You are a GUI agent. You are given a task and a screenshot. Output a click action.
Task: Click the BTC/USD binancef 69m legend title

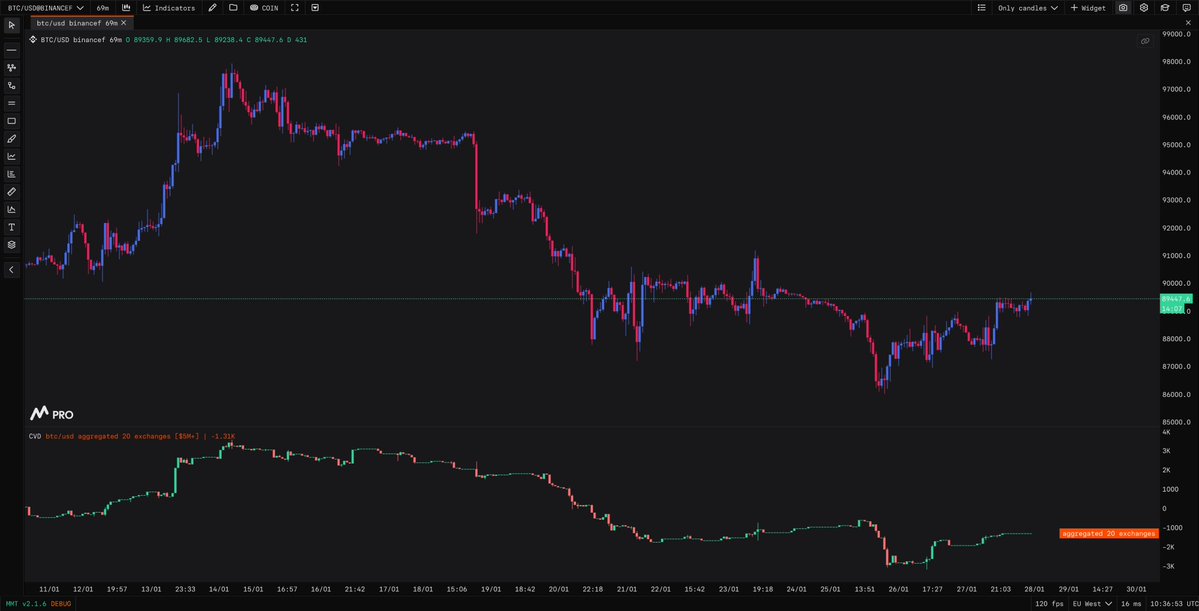coord(82,39)
